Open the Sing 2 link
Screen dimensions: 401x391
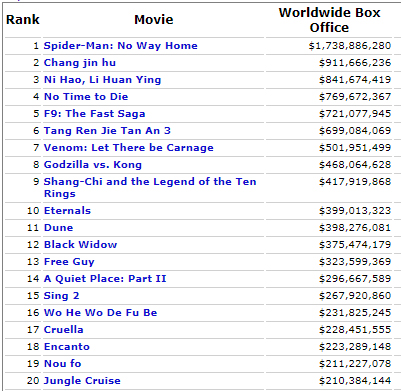click(x=61, y=296)
